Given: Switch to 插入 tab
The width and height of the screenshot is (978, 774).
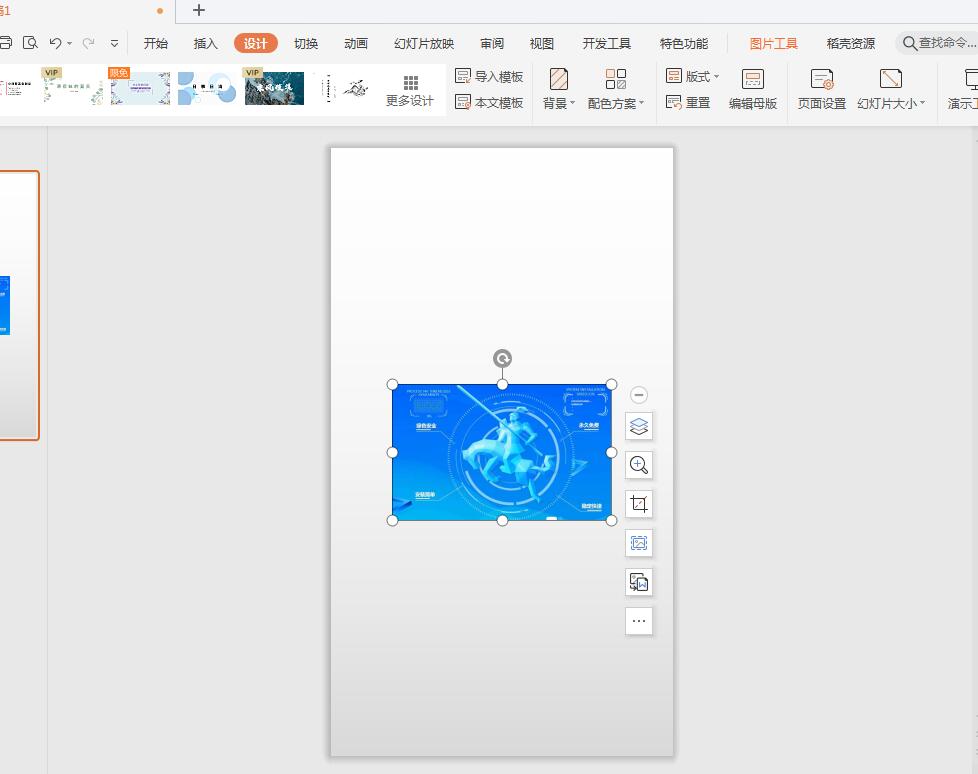Looking at the screenshot, I should 205,44.
